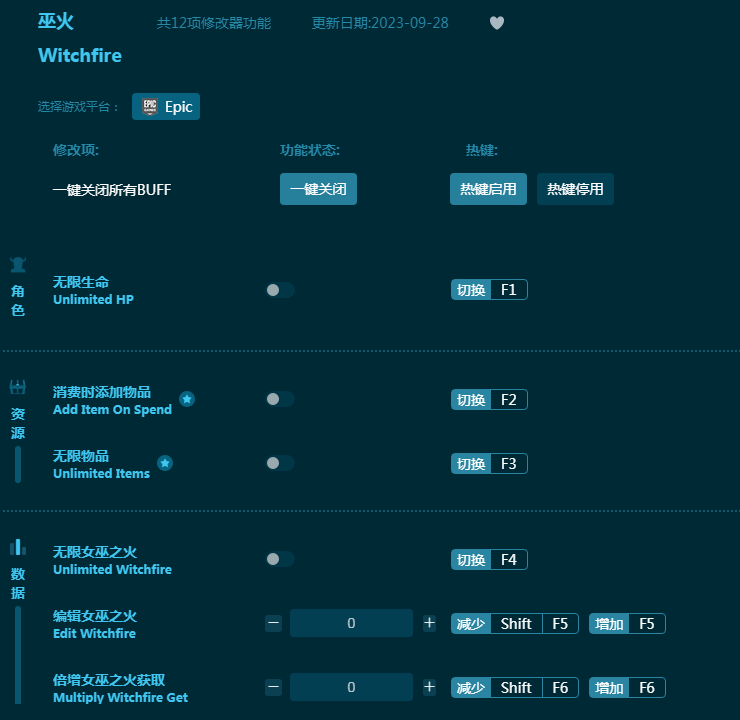740x720 pixels.
Task: Toggle Unlimited HP switch
Action: [279, 290]
